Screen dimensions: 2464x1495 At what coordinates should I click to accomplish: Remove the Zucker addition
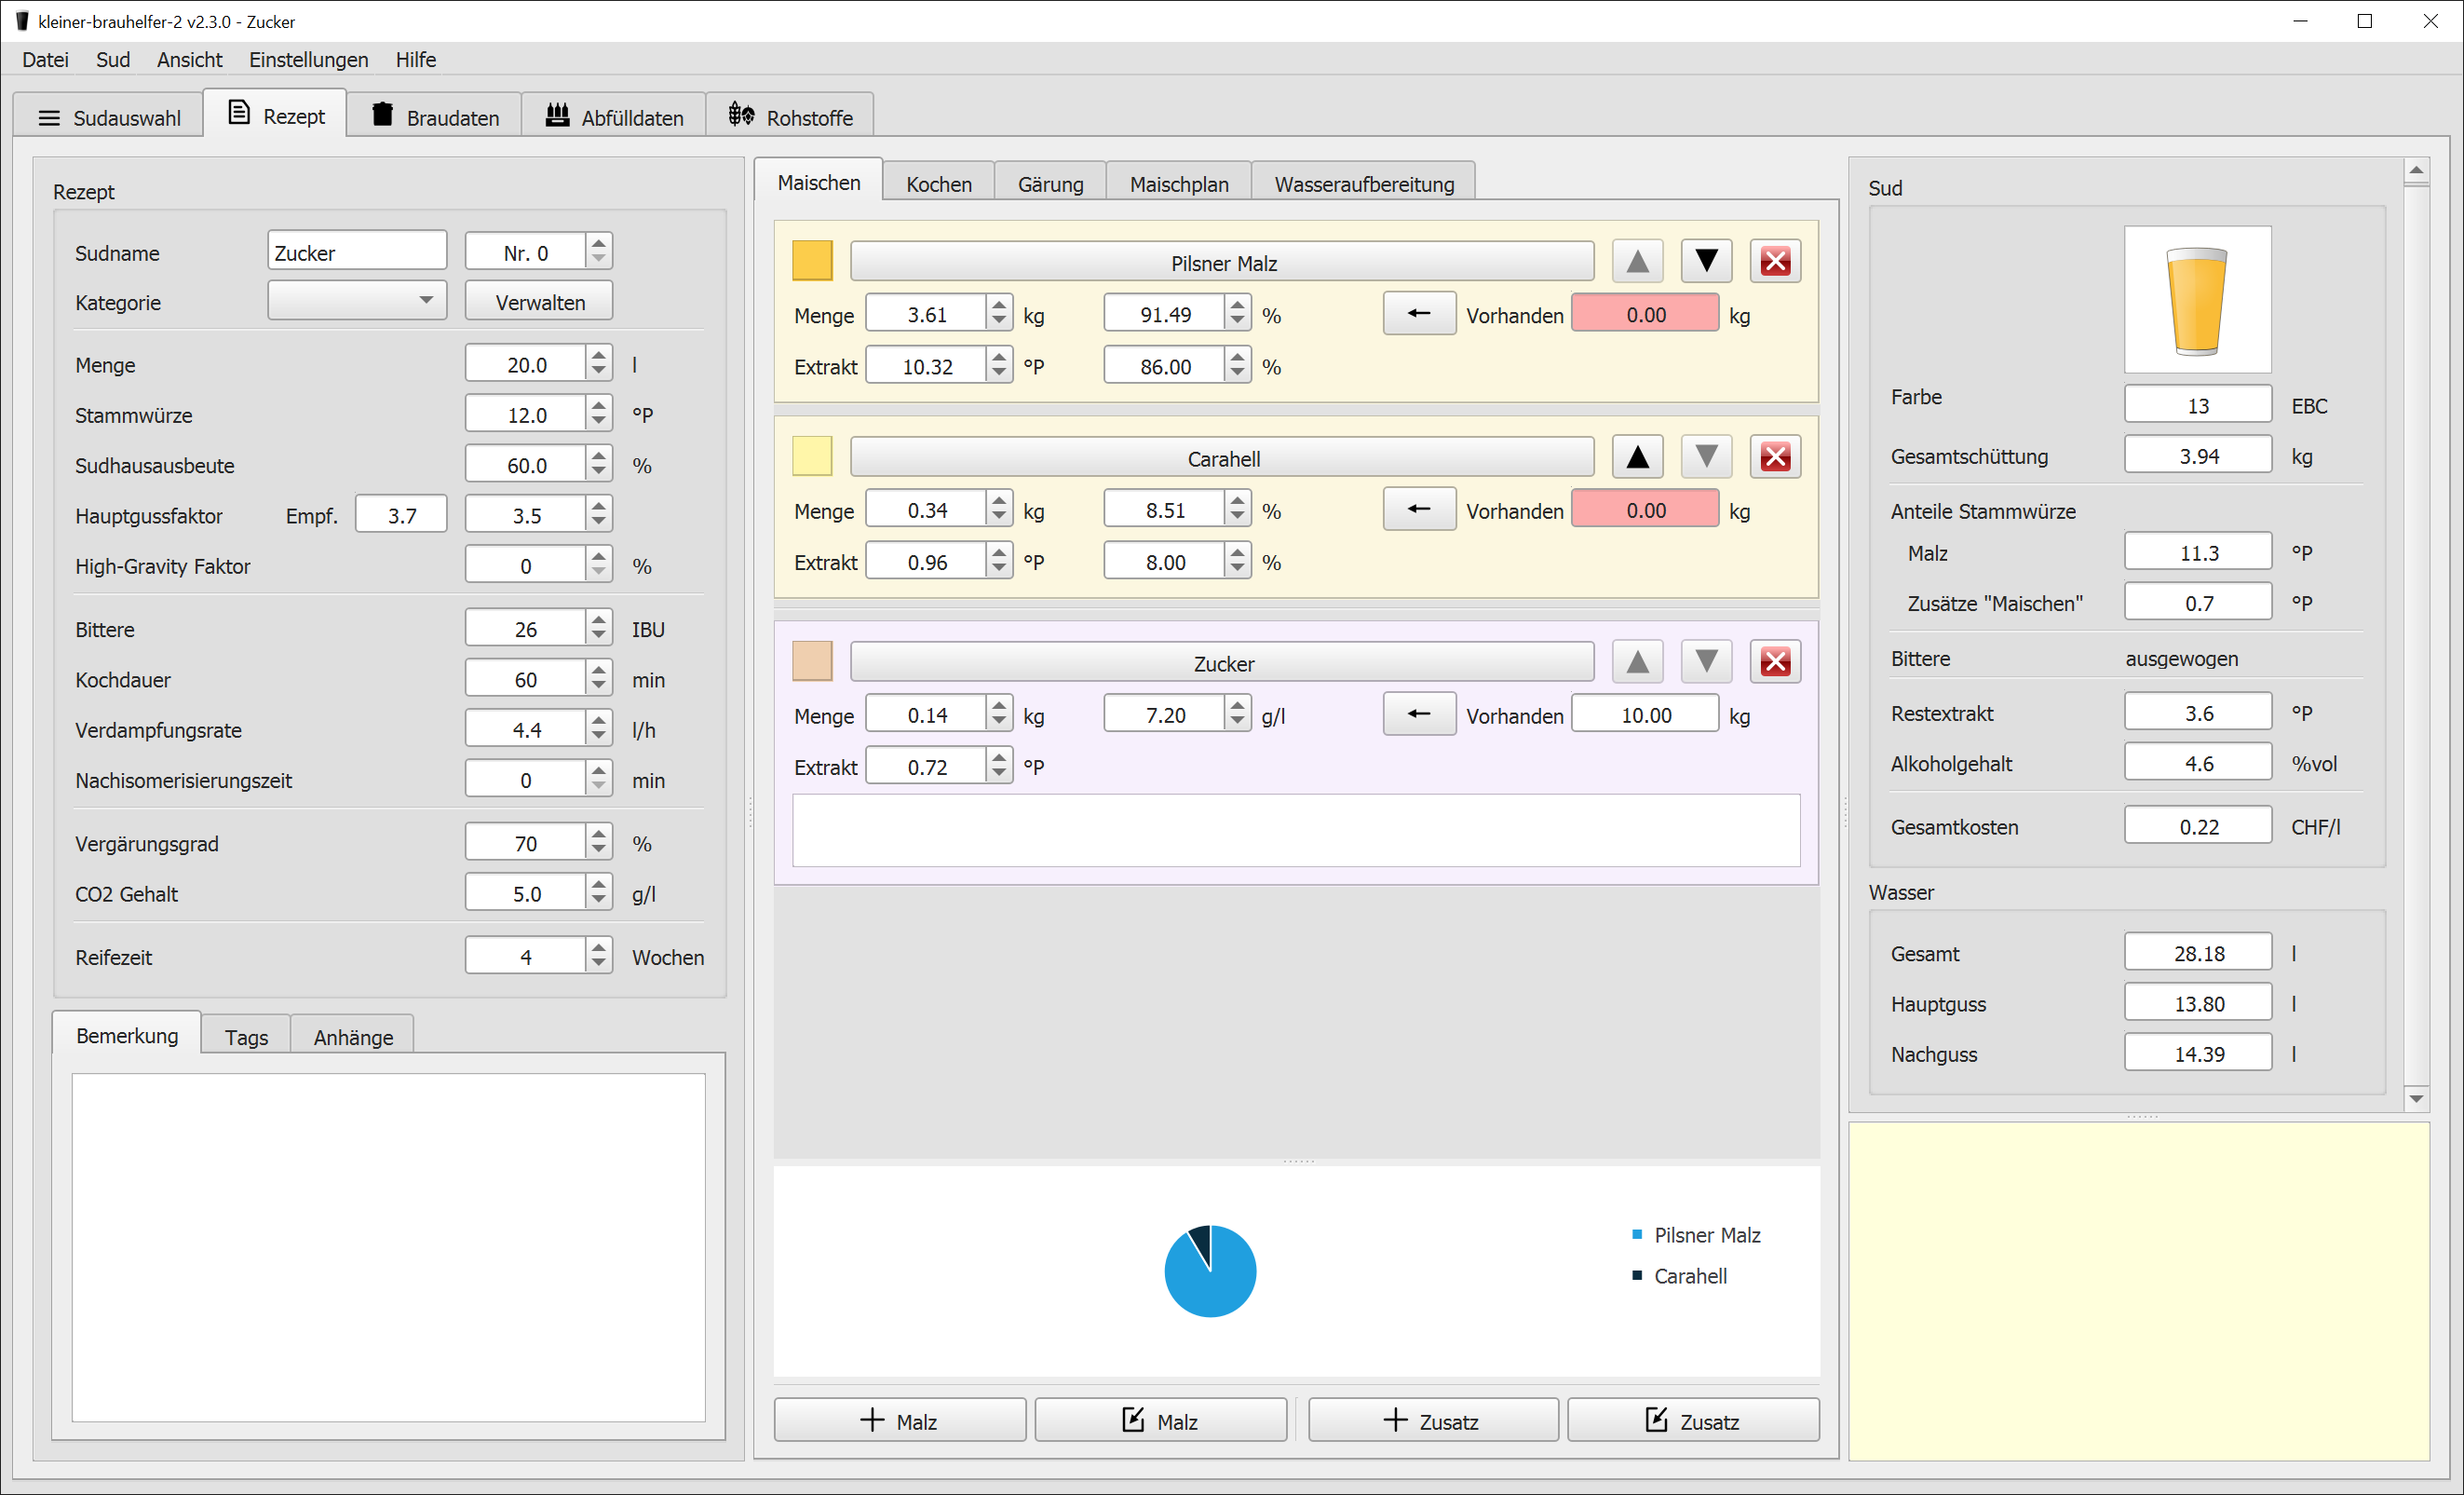coord(1775,662)
